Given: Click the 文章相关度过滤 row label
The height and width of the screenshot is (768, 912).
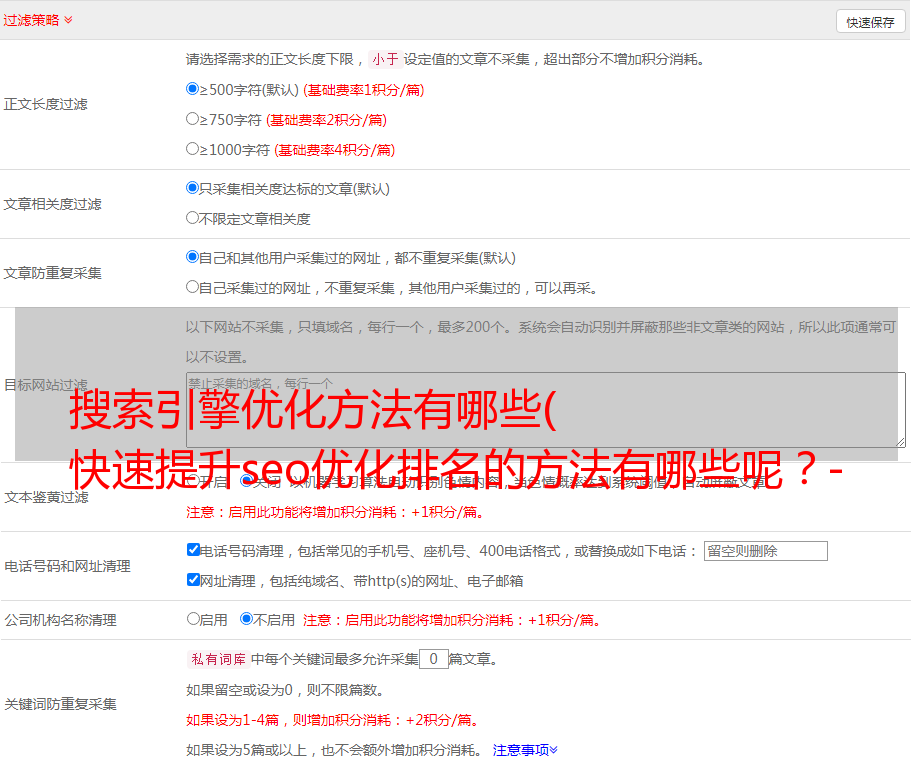Looking at the screenshot, I should (x=52, y=204).
